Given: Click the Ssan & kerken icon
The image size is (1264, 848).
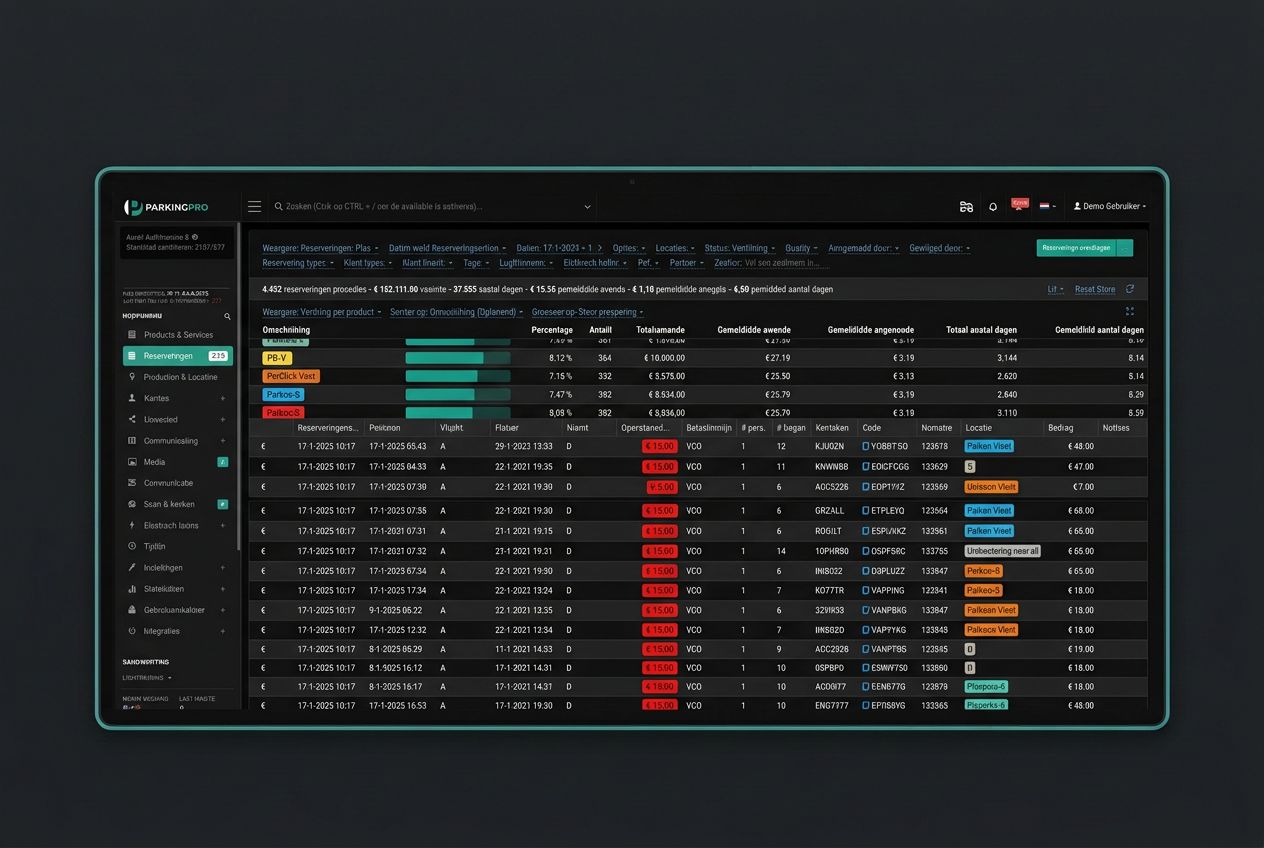Looking at the screenshot, I should pos(132,504).
